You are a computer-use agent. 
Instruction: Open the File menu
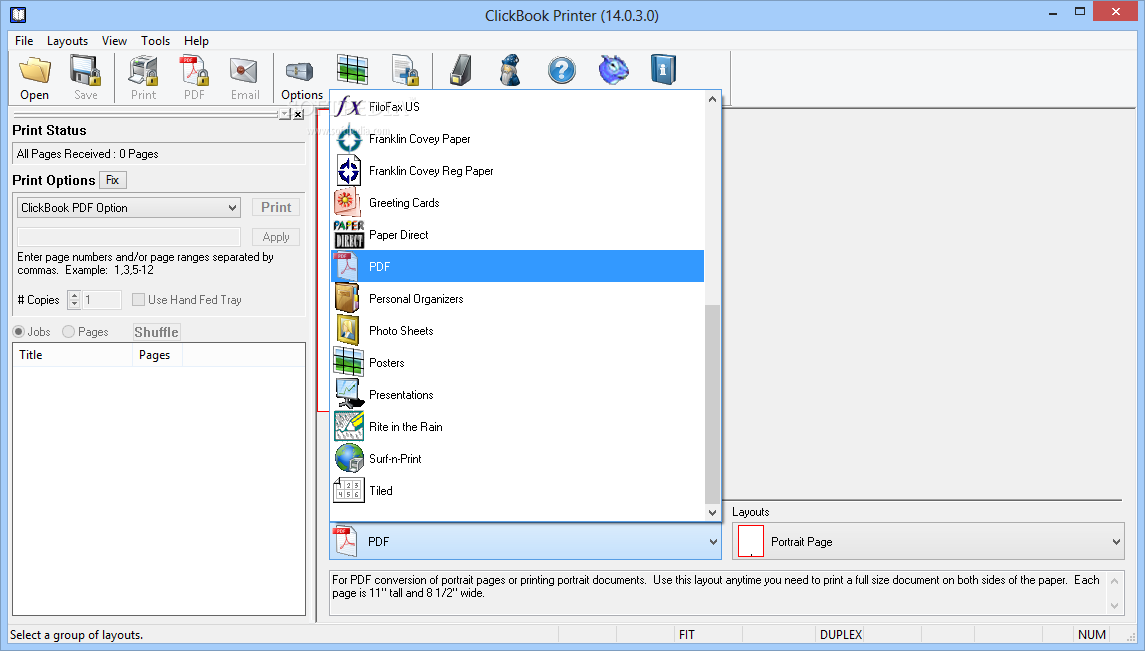click(24, 41)
